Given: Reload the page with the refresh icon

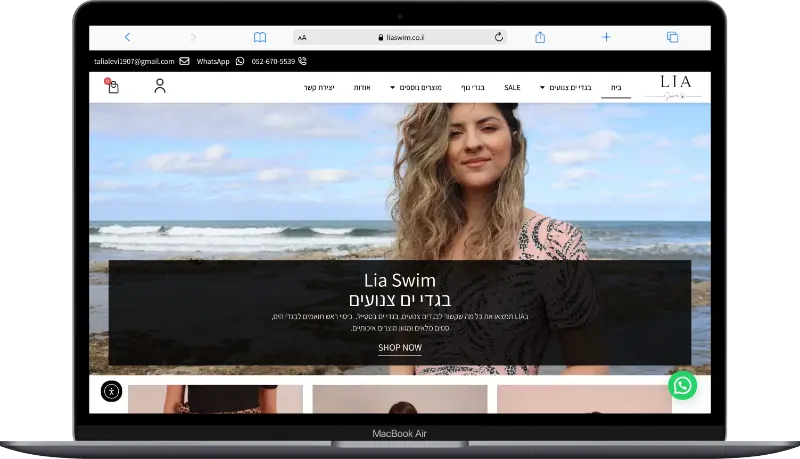Looking at the screenshot, I should pos(499,37).
